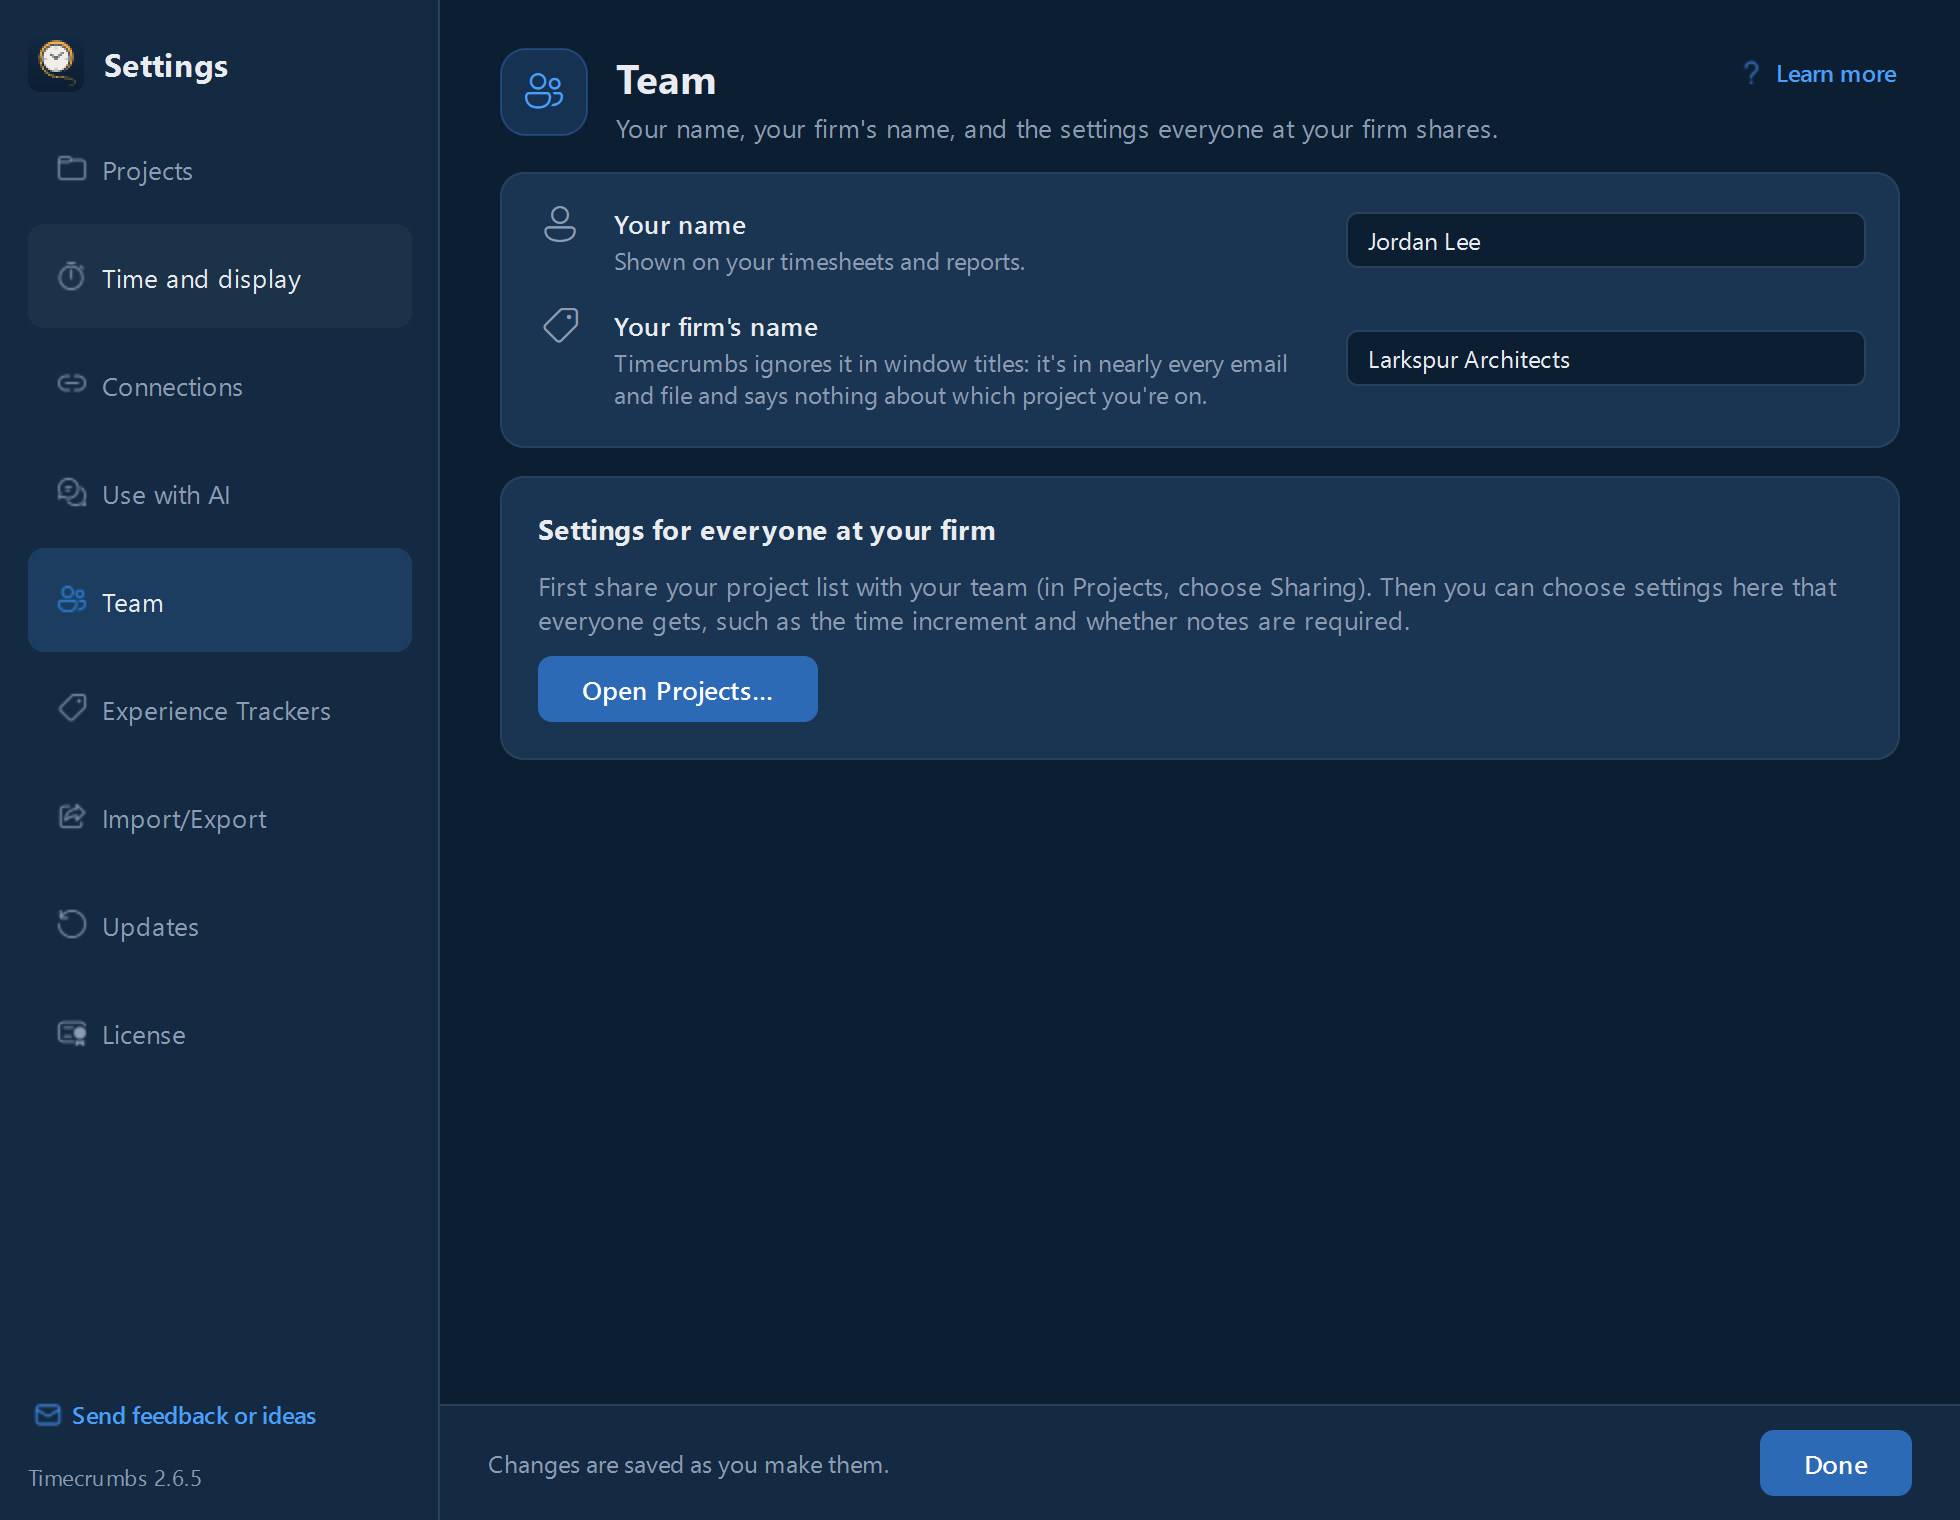Click the Done button
Screen dimensions: 1960x1520
pyautogui.click(x=1836, y=1463)
